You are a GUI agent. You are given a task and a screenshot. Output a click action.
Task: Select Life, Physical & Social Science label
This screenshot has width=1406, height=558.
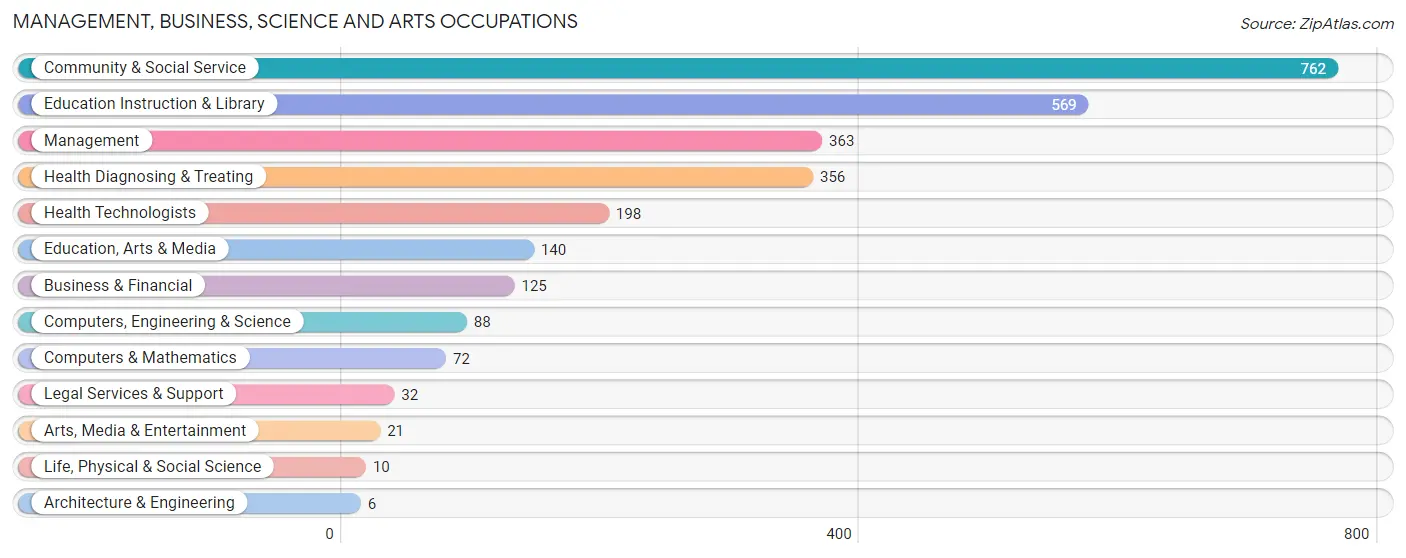[152, 467]
